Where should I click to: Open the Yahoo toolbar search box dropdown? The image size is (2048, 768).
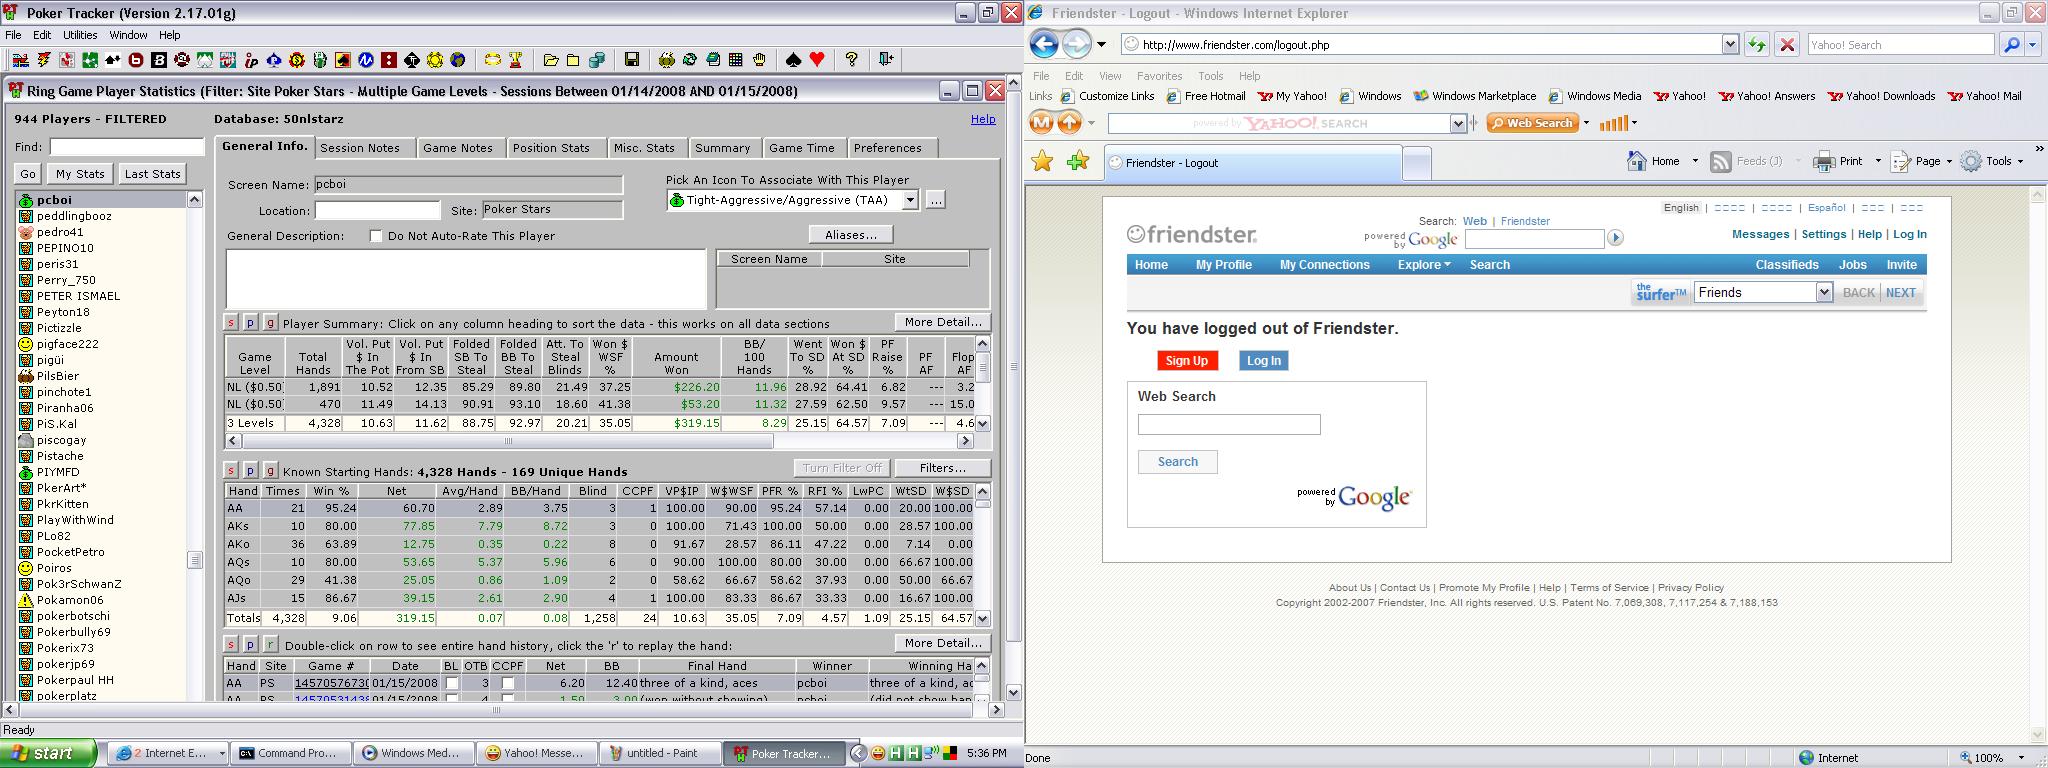[1458, 123]
